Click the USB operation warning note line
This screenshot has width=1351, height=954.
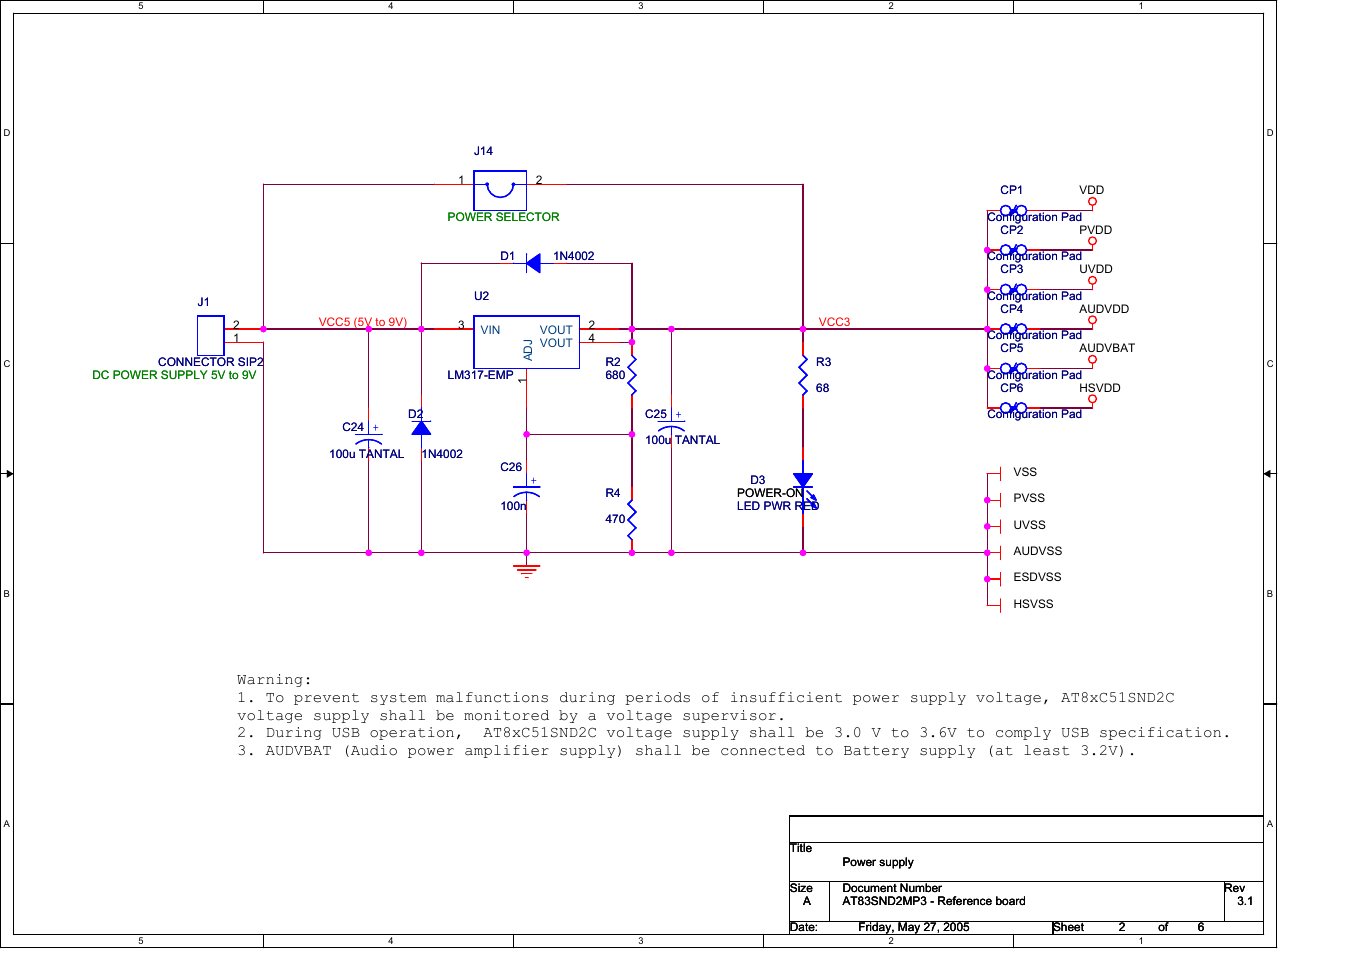click(733, 733)
